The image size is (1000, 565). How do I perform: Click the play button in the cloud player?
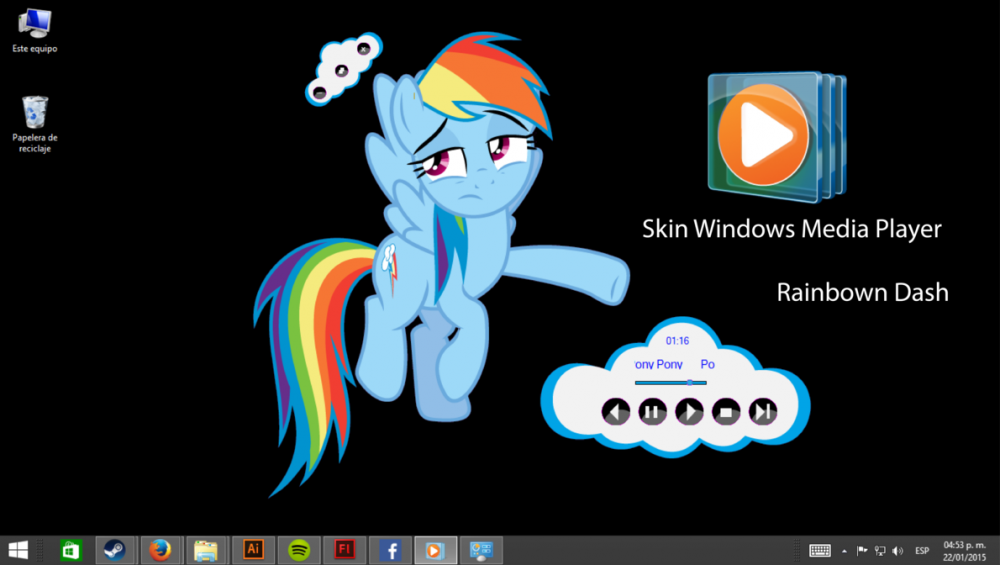click(689, 412)
